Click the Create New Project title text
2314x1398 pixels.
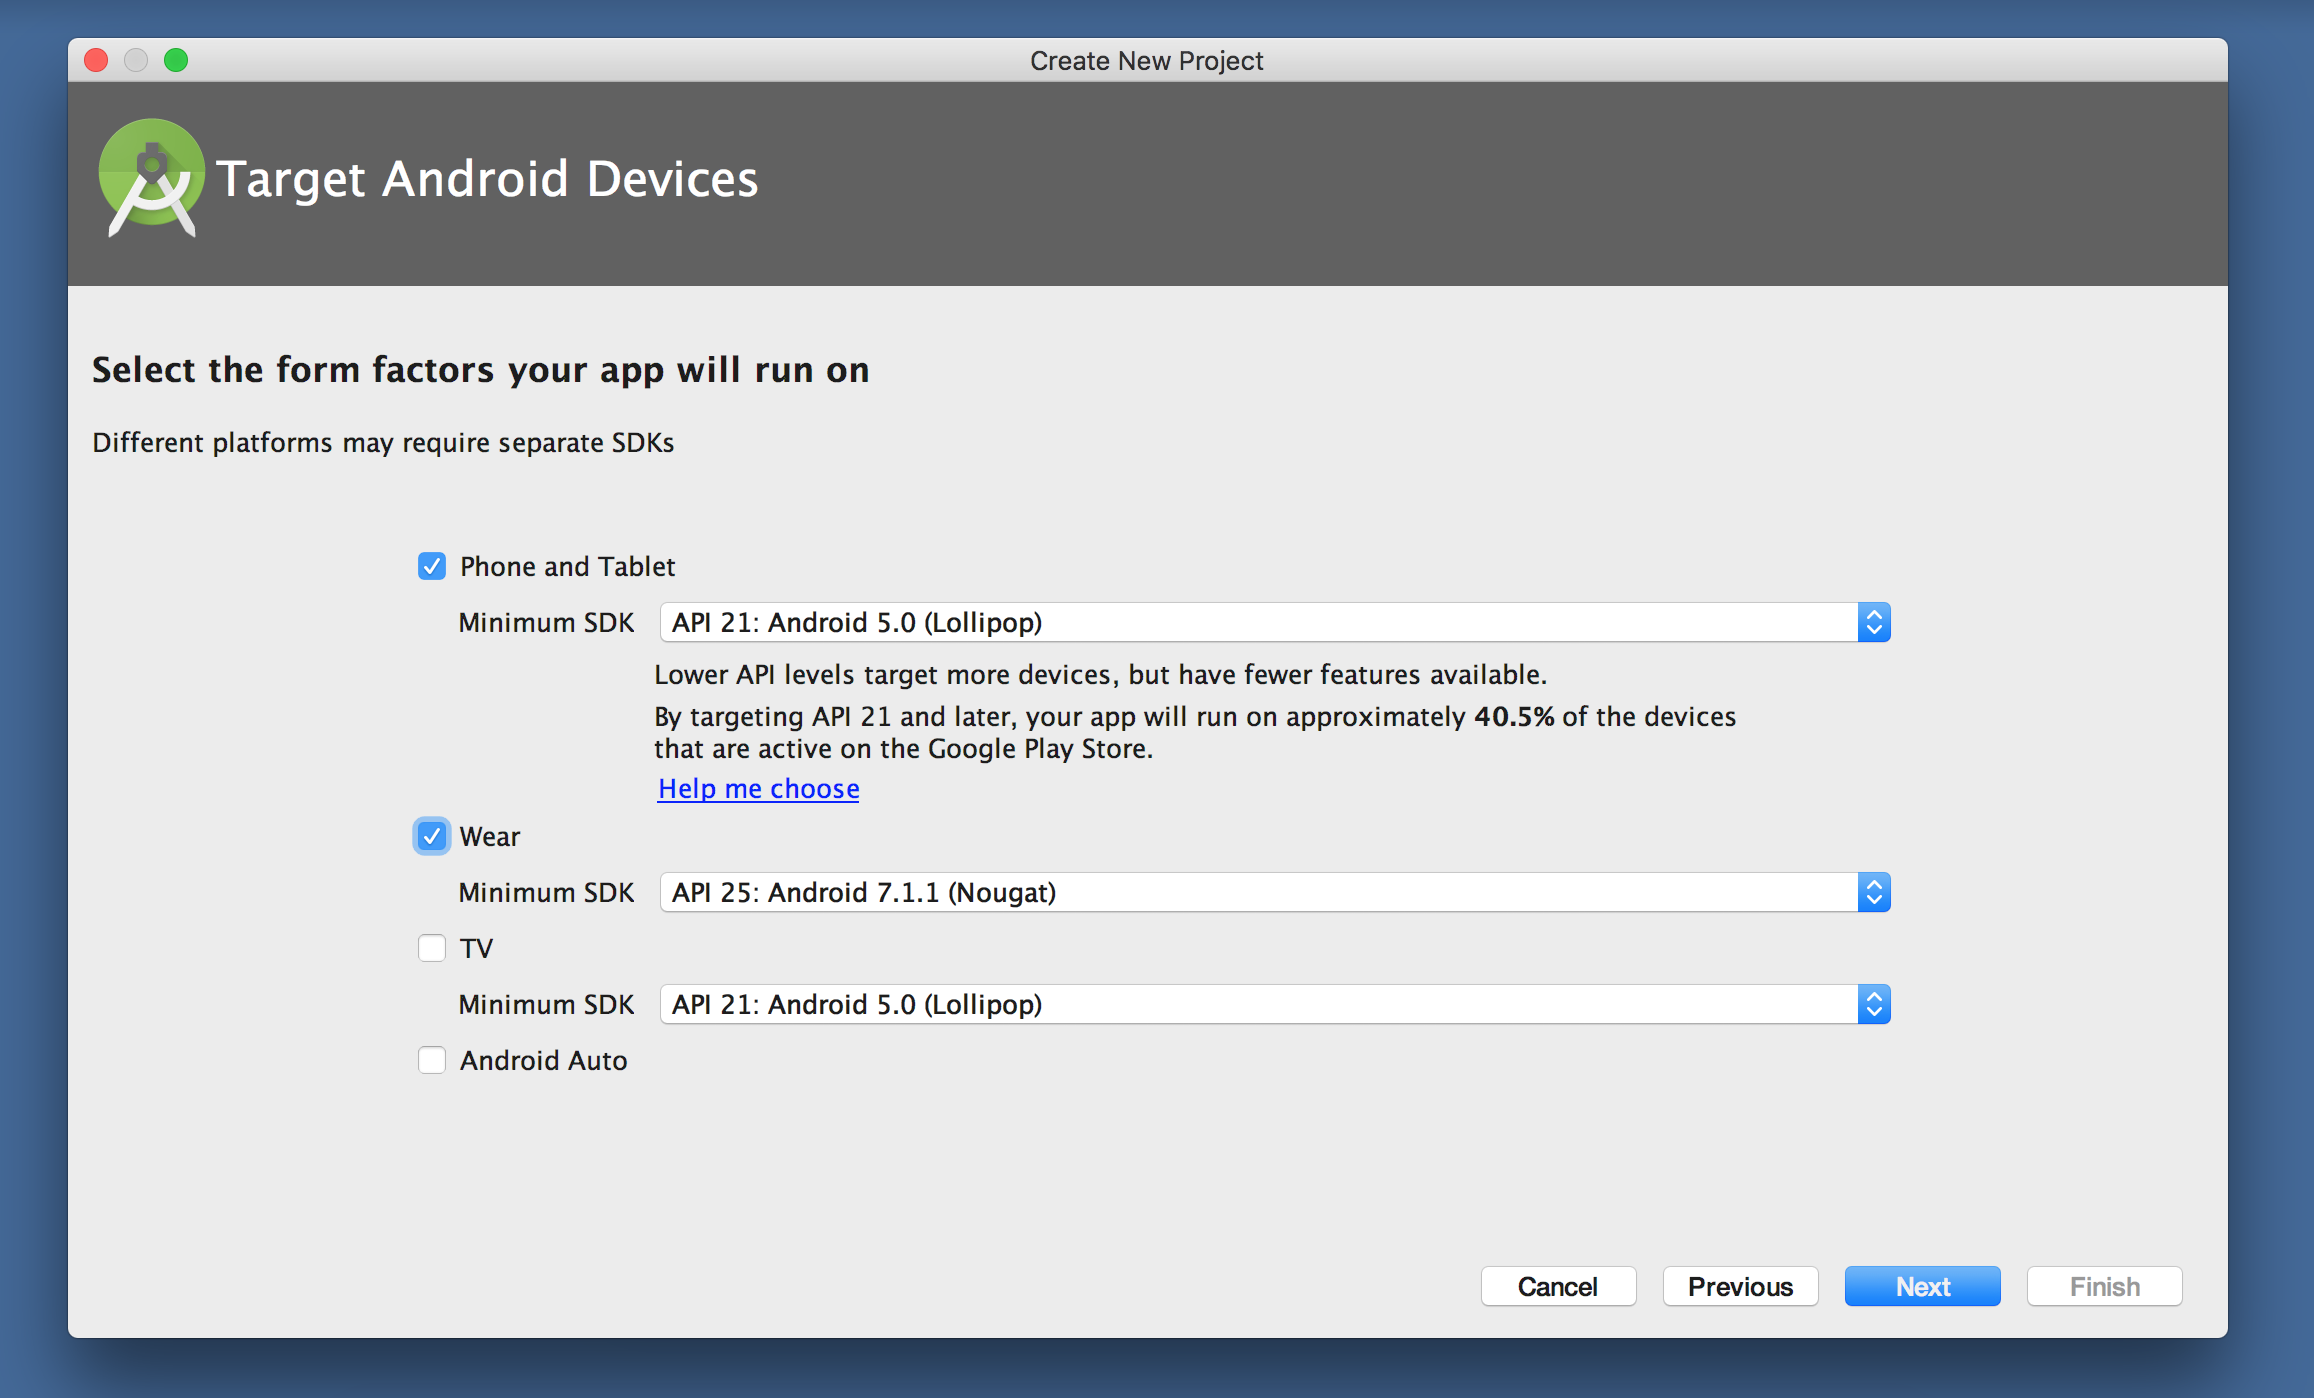1147,61
